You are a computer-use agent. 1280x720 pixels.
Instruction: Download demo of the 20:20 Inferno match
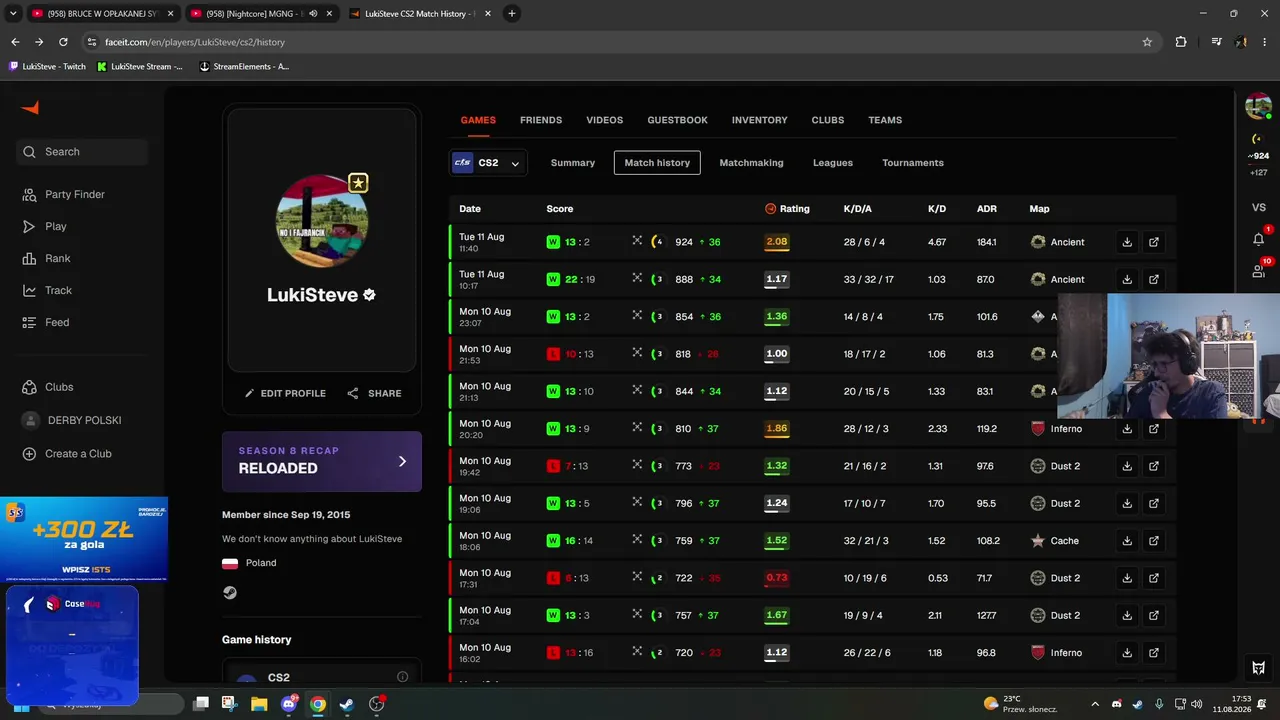point(1127,429)
